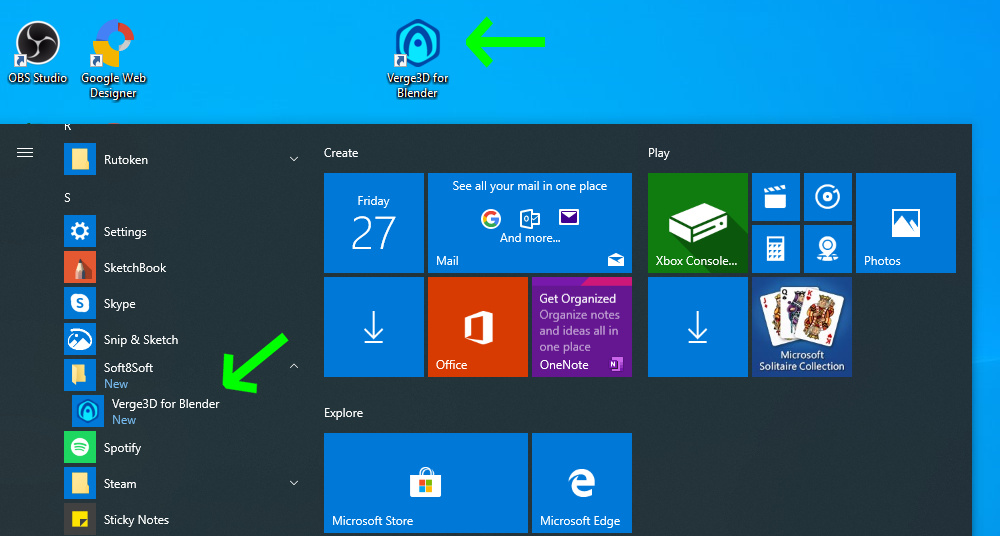Viewport: 1000px width, 536px height.
Task: Select the Soft8Soft folder label
Action: [x=128, y=368]
